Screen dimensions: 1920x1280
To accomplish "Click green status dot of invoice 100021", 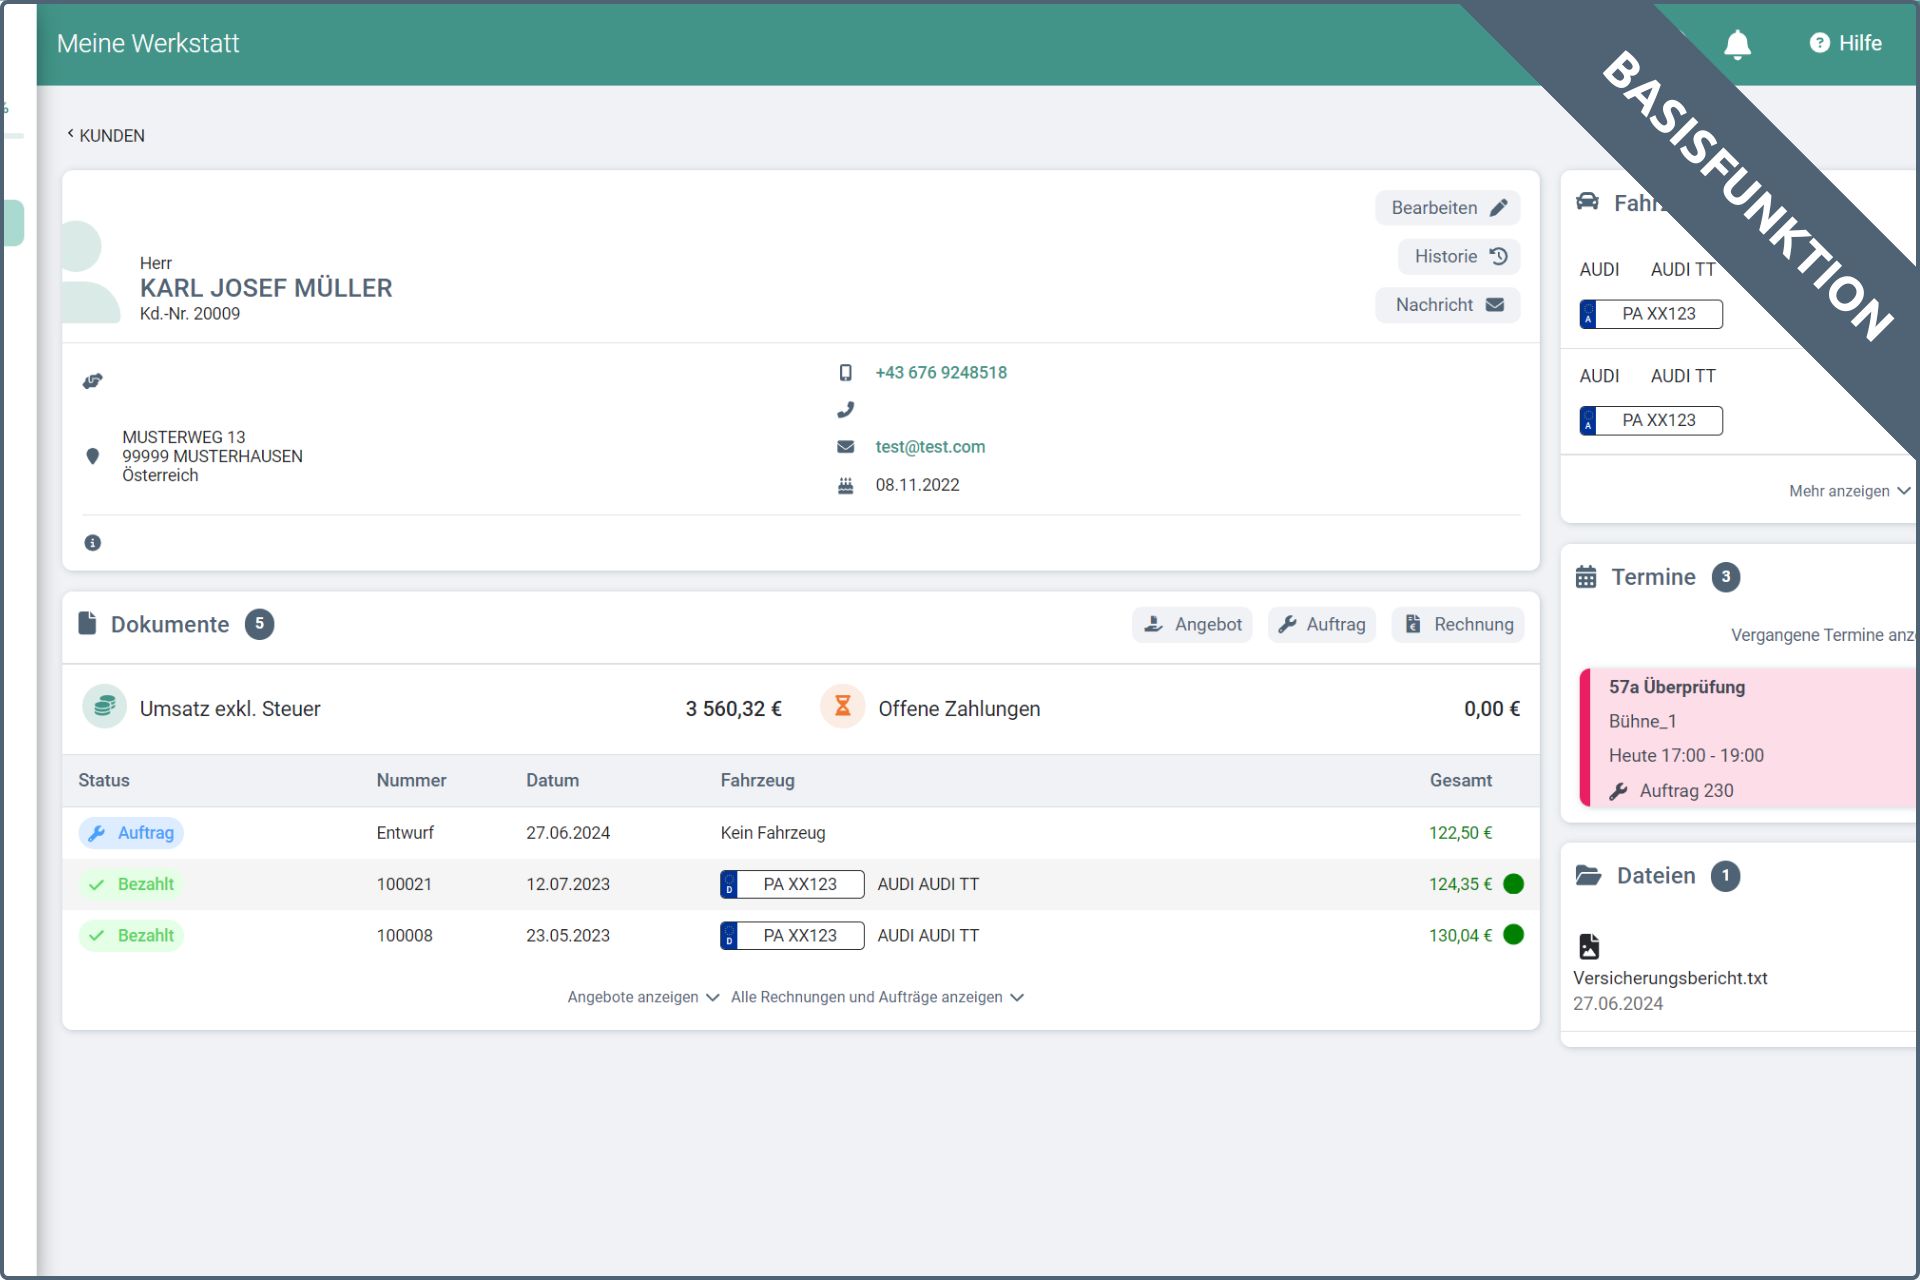I will click(x=1513, y=884).
